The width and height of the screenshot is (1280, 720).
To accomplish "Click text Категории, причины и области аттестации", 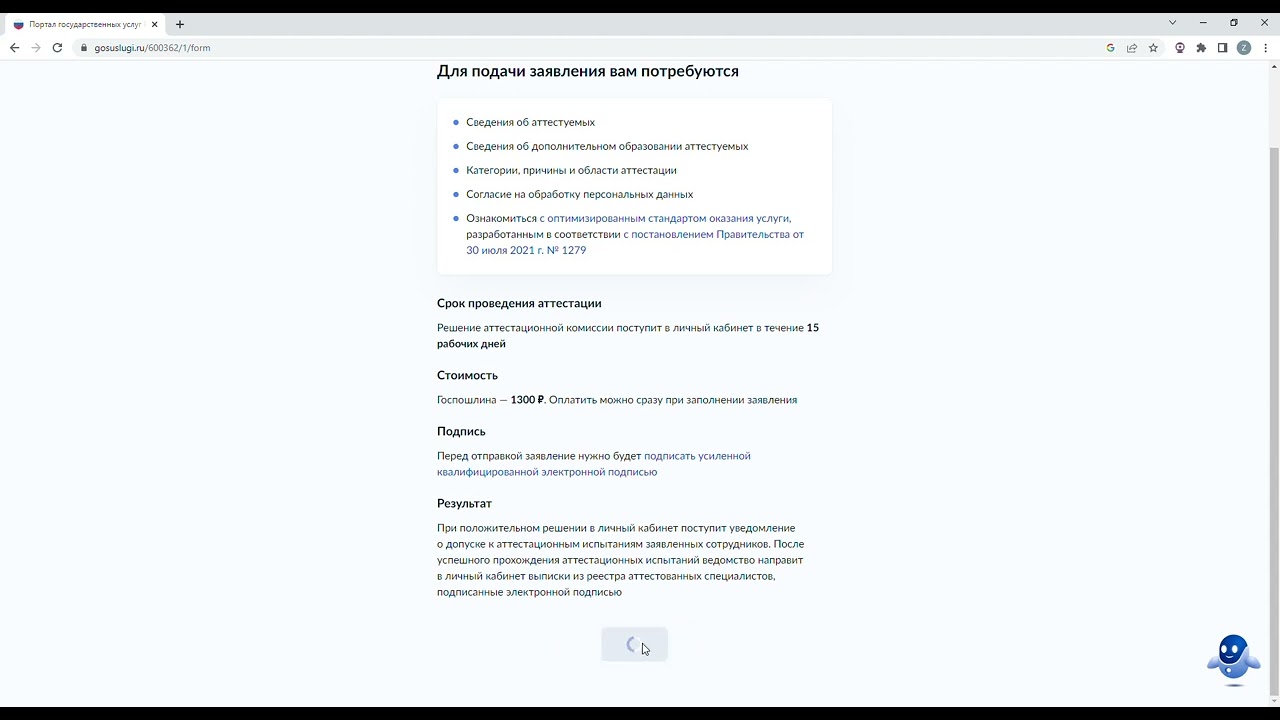I will [x=571, y=170].
